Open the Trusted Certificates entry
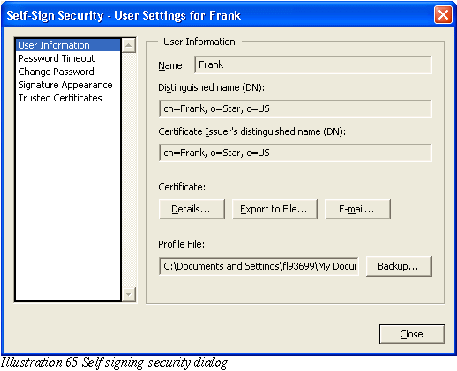This screenshot has height=371, width=457. pos(60,98)
